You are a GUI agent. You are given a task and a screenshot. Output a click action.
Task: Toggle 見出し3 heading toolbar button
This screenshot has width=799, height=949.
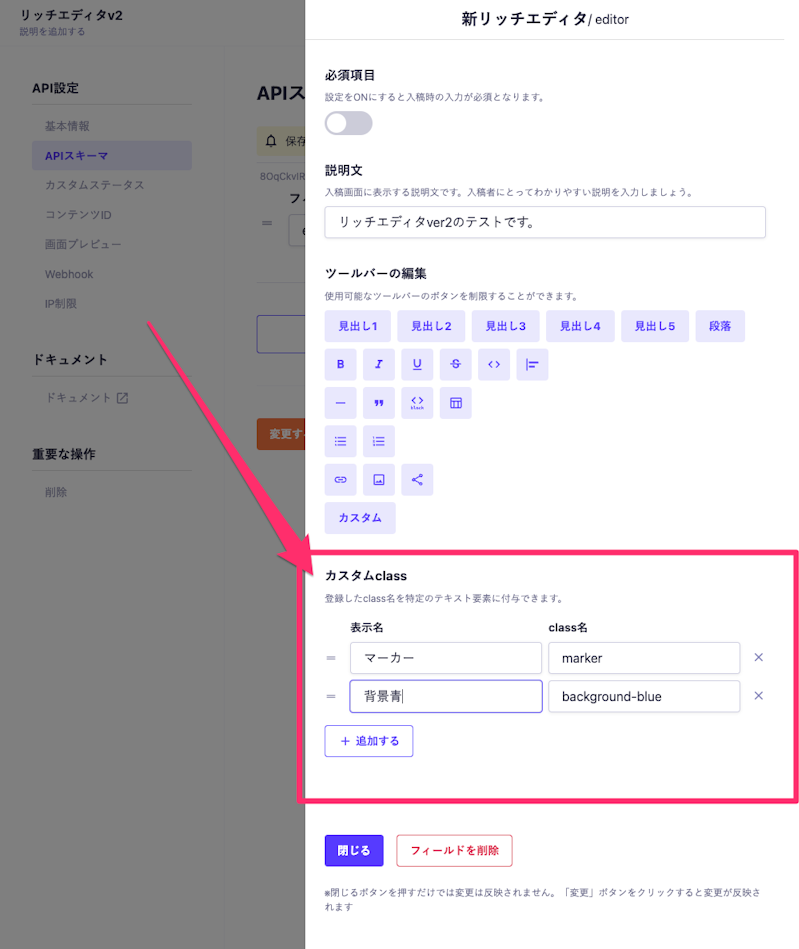[x=505, y=326]
